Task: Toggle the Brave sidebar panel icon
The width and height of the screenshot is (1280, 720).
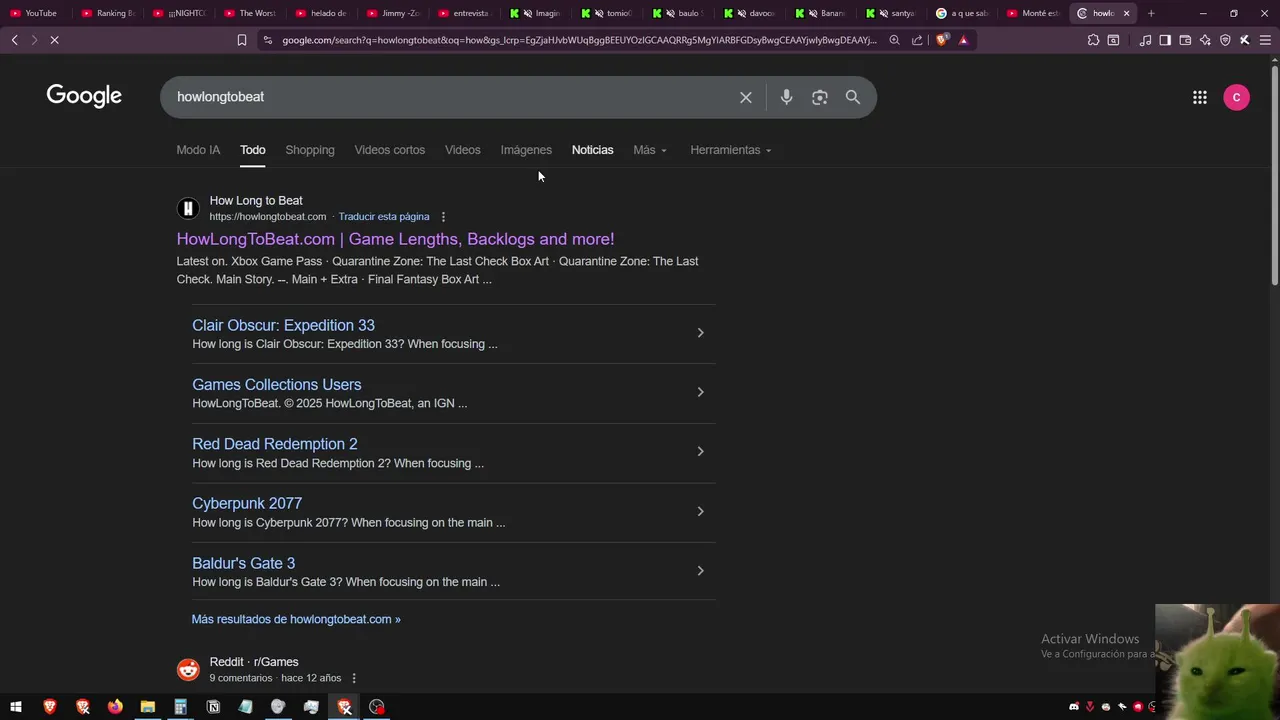Action: [x=1165, y=40]
